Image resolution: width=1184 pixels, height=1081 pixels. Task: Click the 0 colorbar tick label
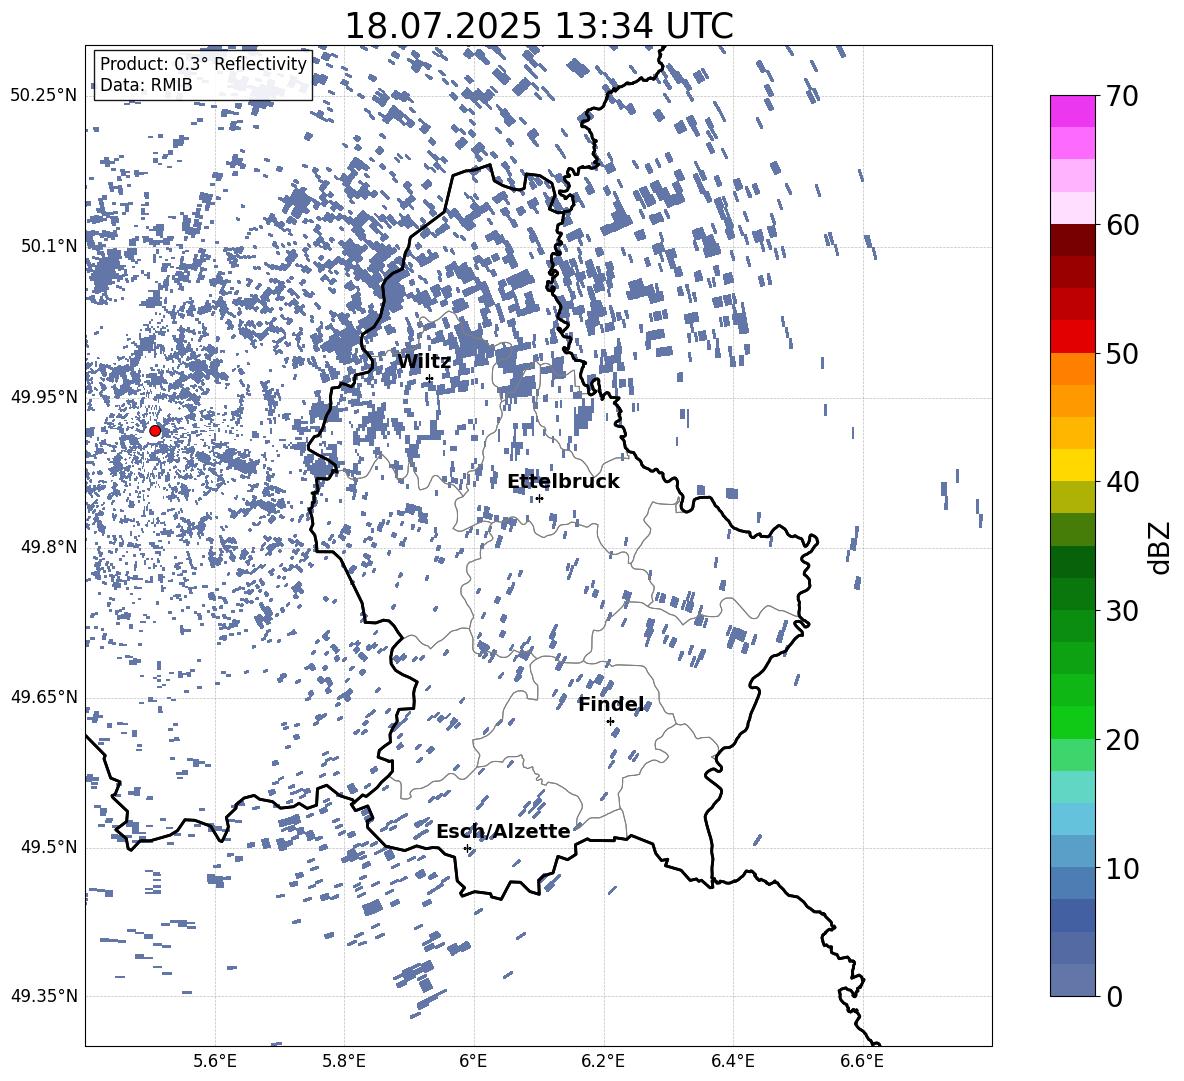click(1115, 996)
